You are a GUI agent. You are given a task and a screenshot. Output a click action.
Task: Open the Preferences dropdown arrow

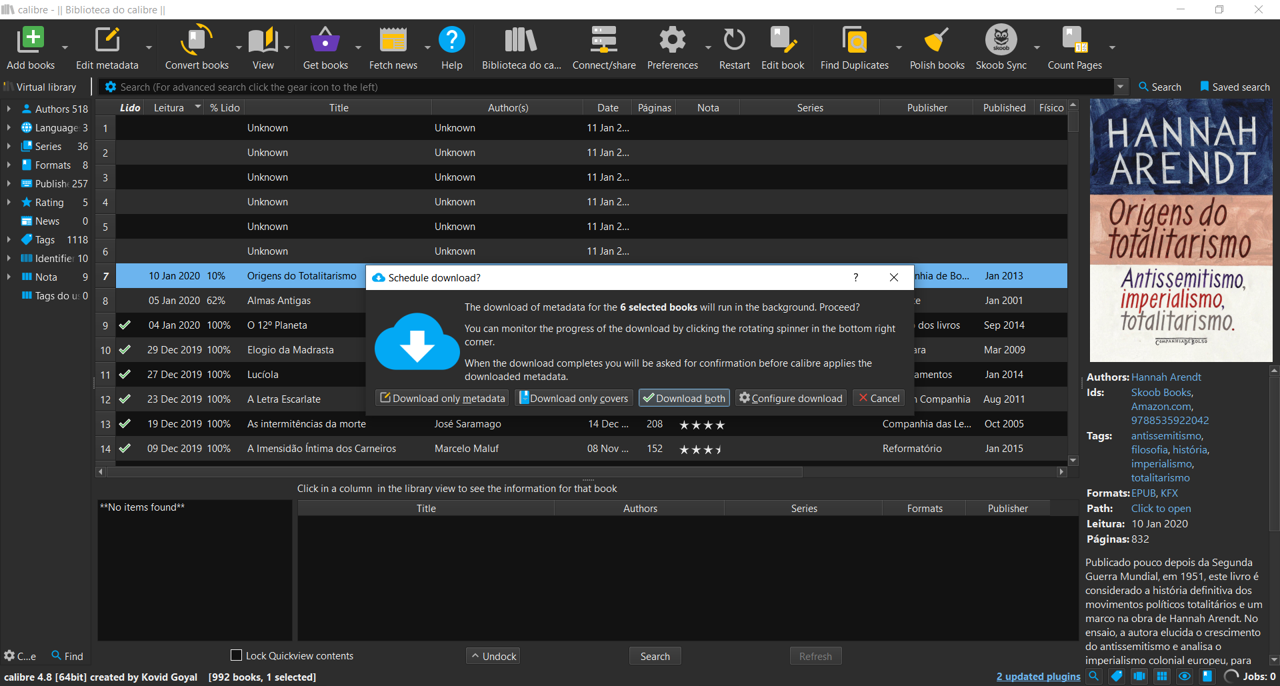pos(708,47)
